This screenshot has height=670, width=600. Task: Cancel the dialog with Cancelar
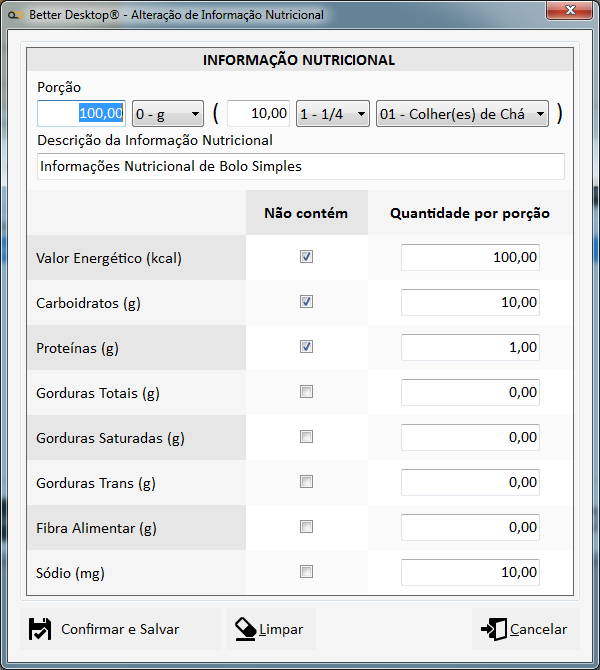526,629
